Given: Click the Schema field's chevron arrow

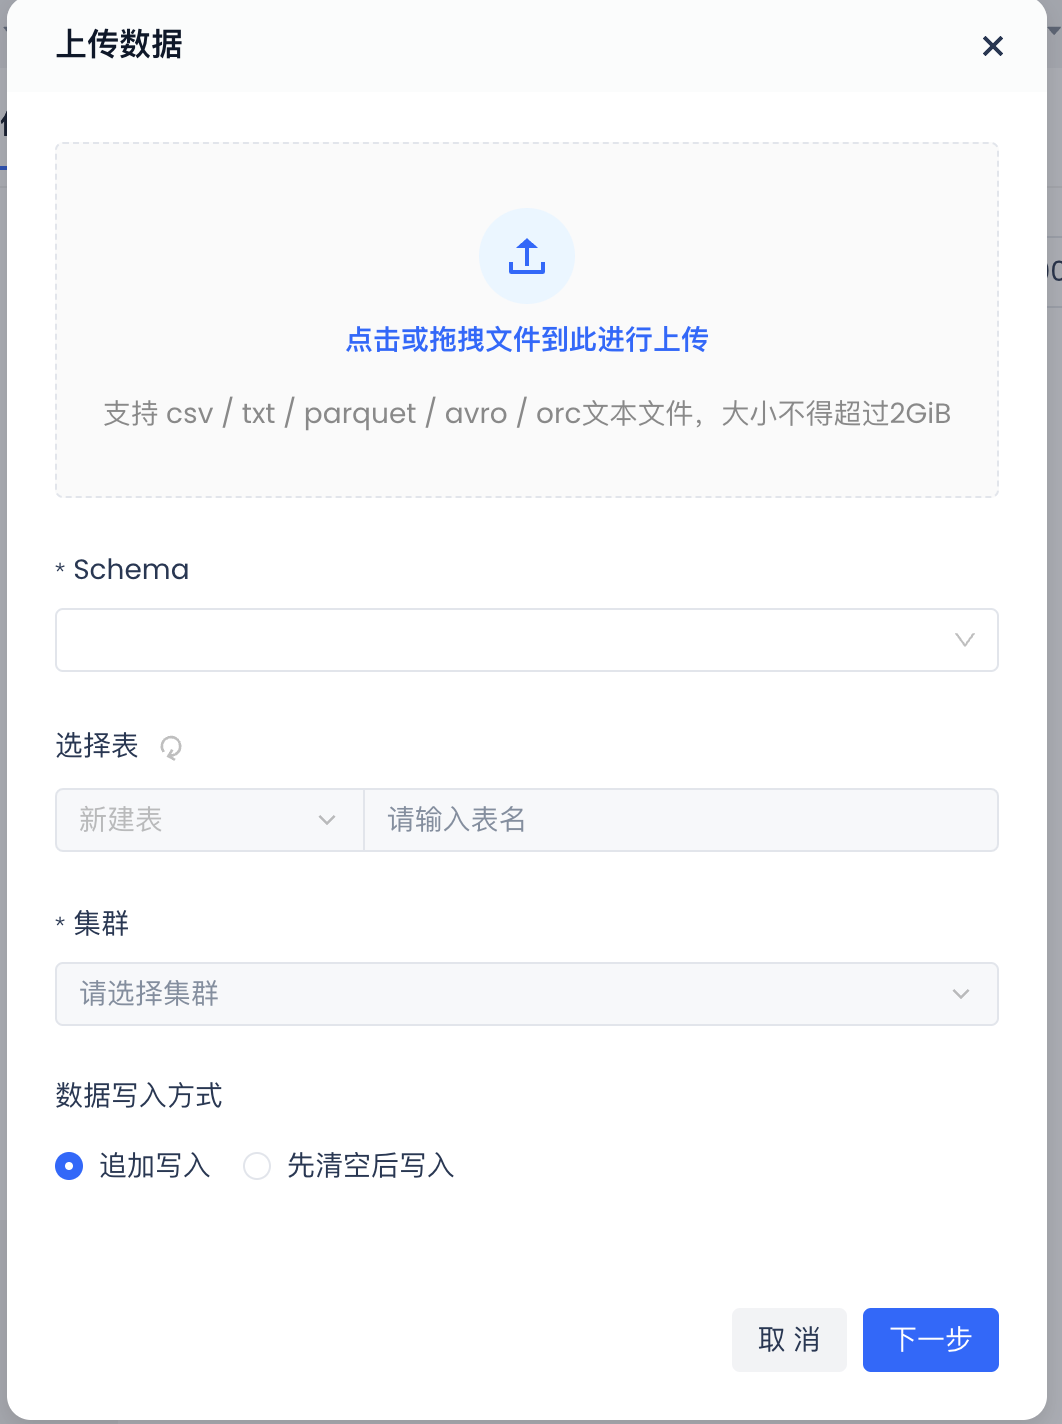Looking at the screenshot, I should point(964,640).
